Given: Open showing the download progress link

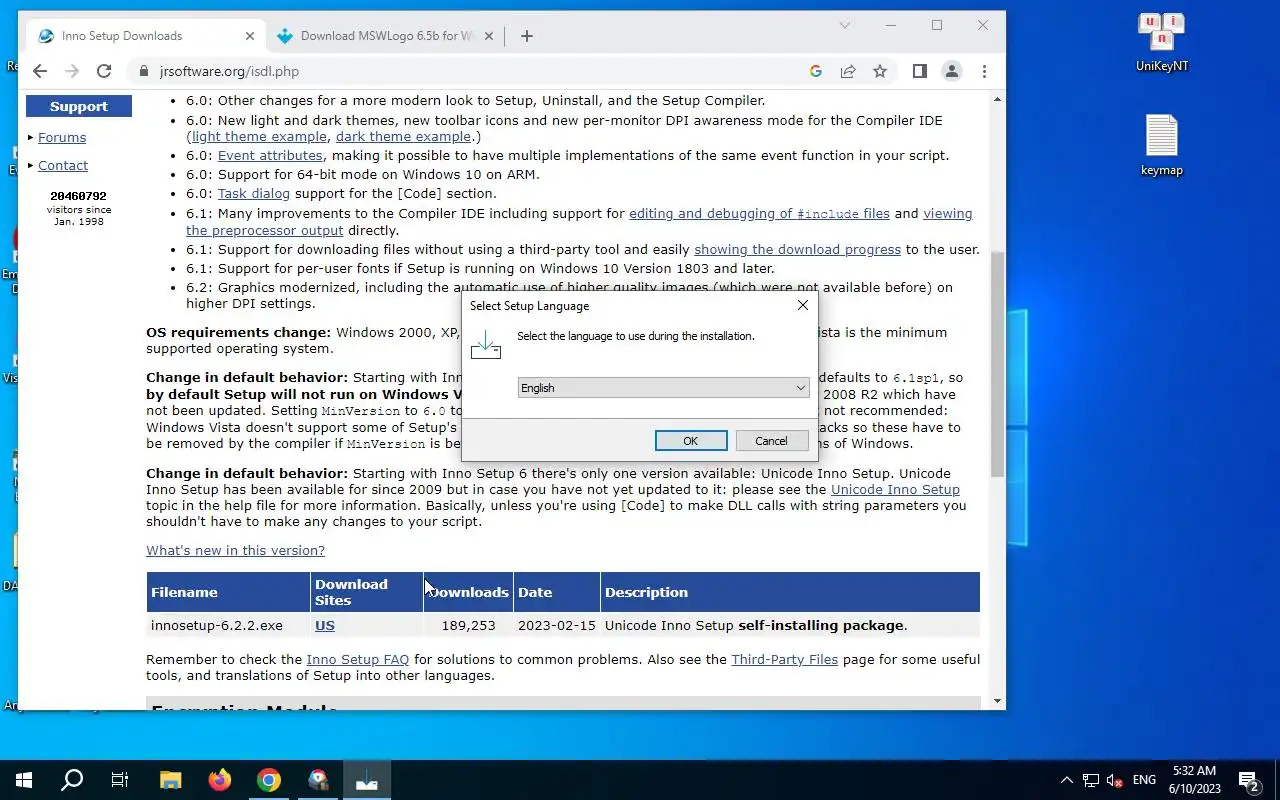Looking at the screenshot, I should pos(797,250).
